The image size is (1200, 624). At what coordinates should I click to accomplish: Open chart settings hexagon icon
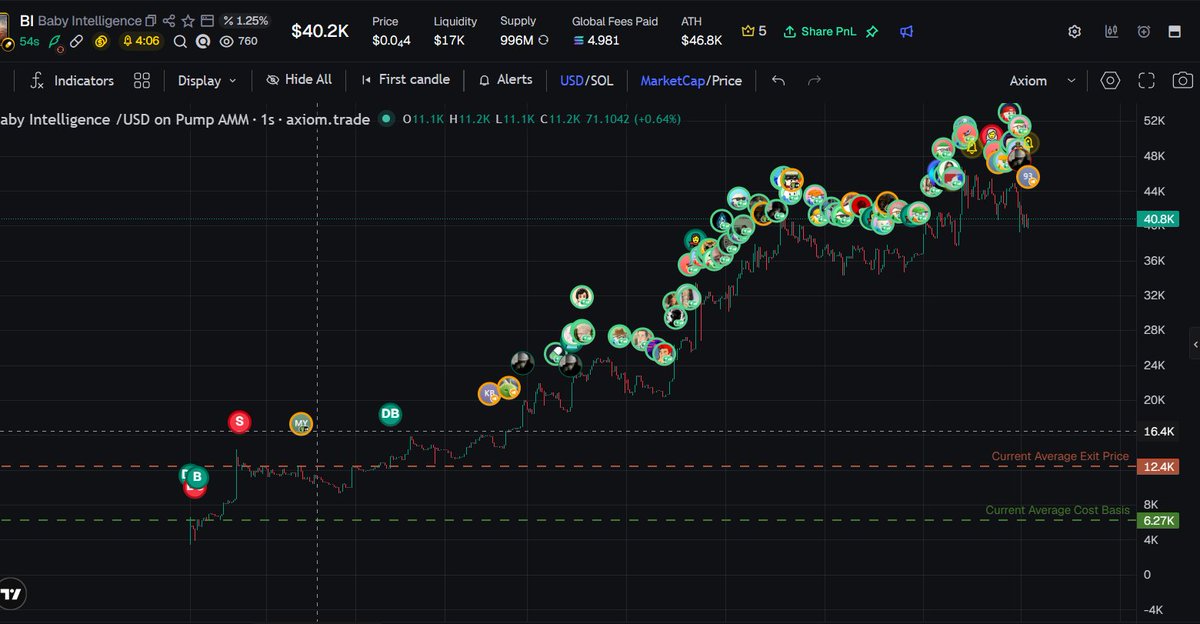coord(1110,80)
